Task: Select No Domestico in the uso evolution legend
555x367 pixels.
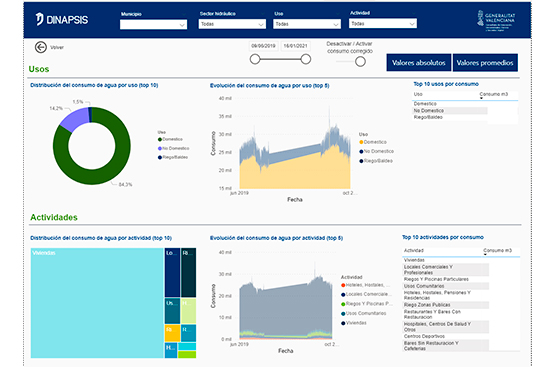Action: point(376,151)
